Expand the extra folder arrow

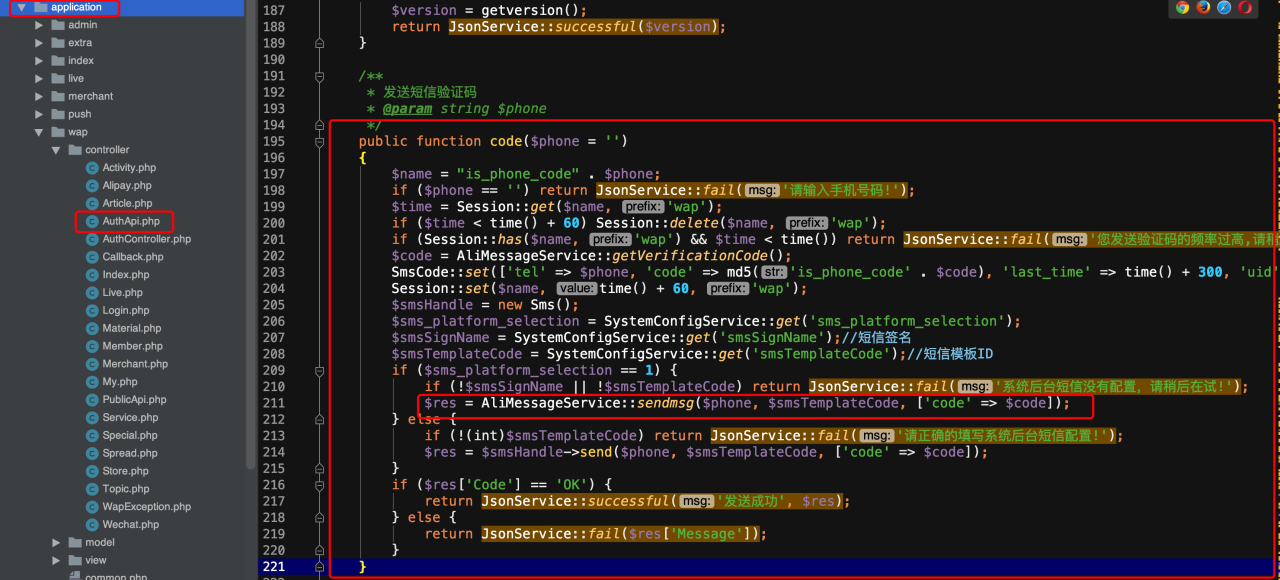39,43
